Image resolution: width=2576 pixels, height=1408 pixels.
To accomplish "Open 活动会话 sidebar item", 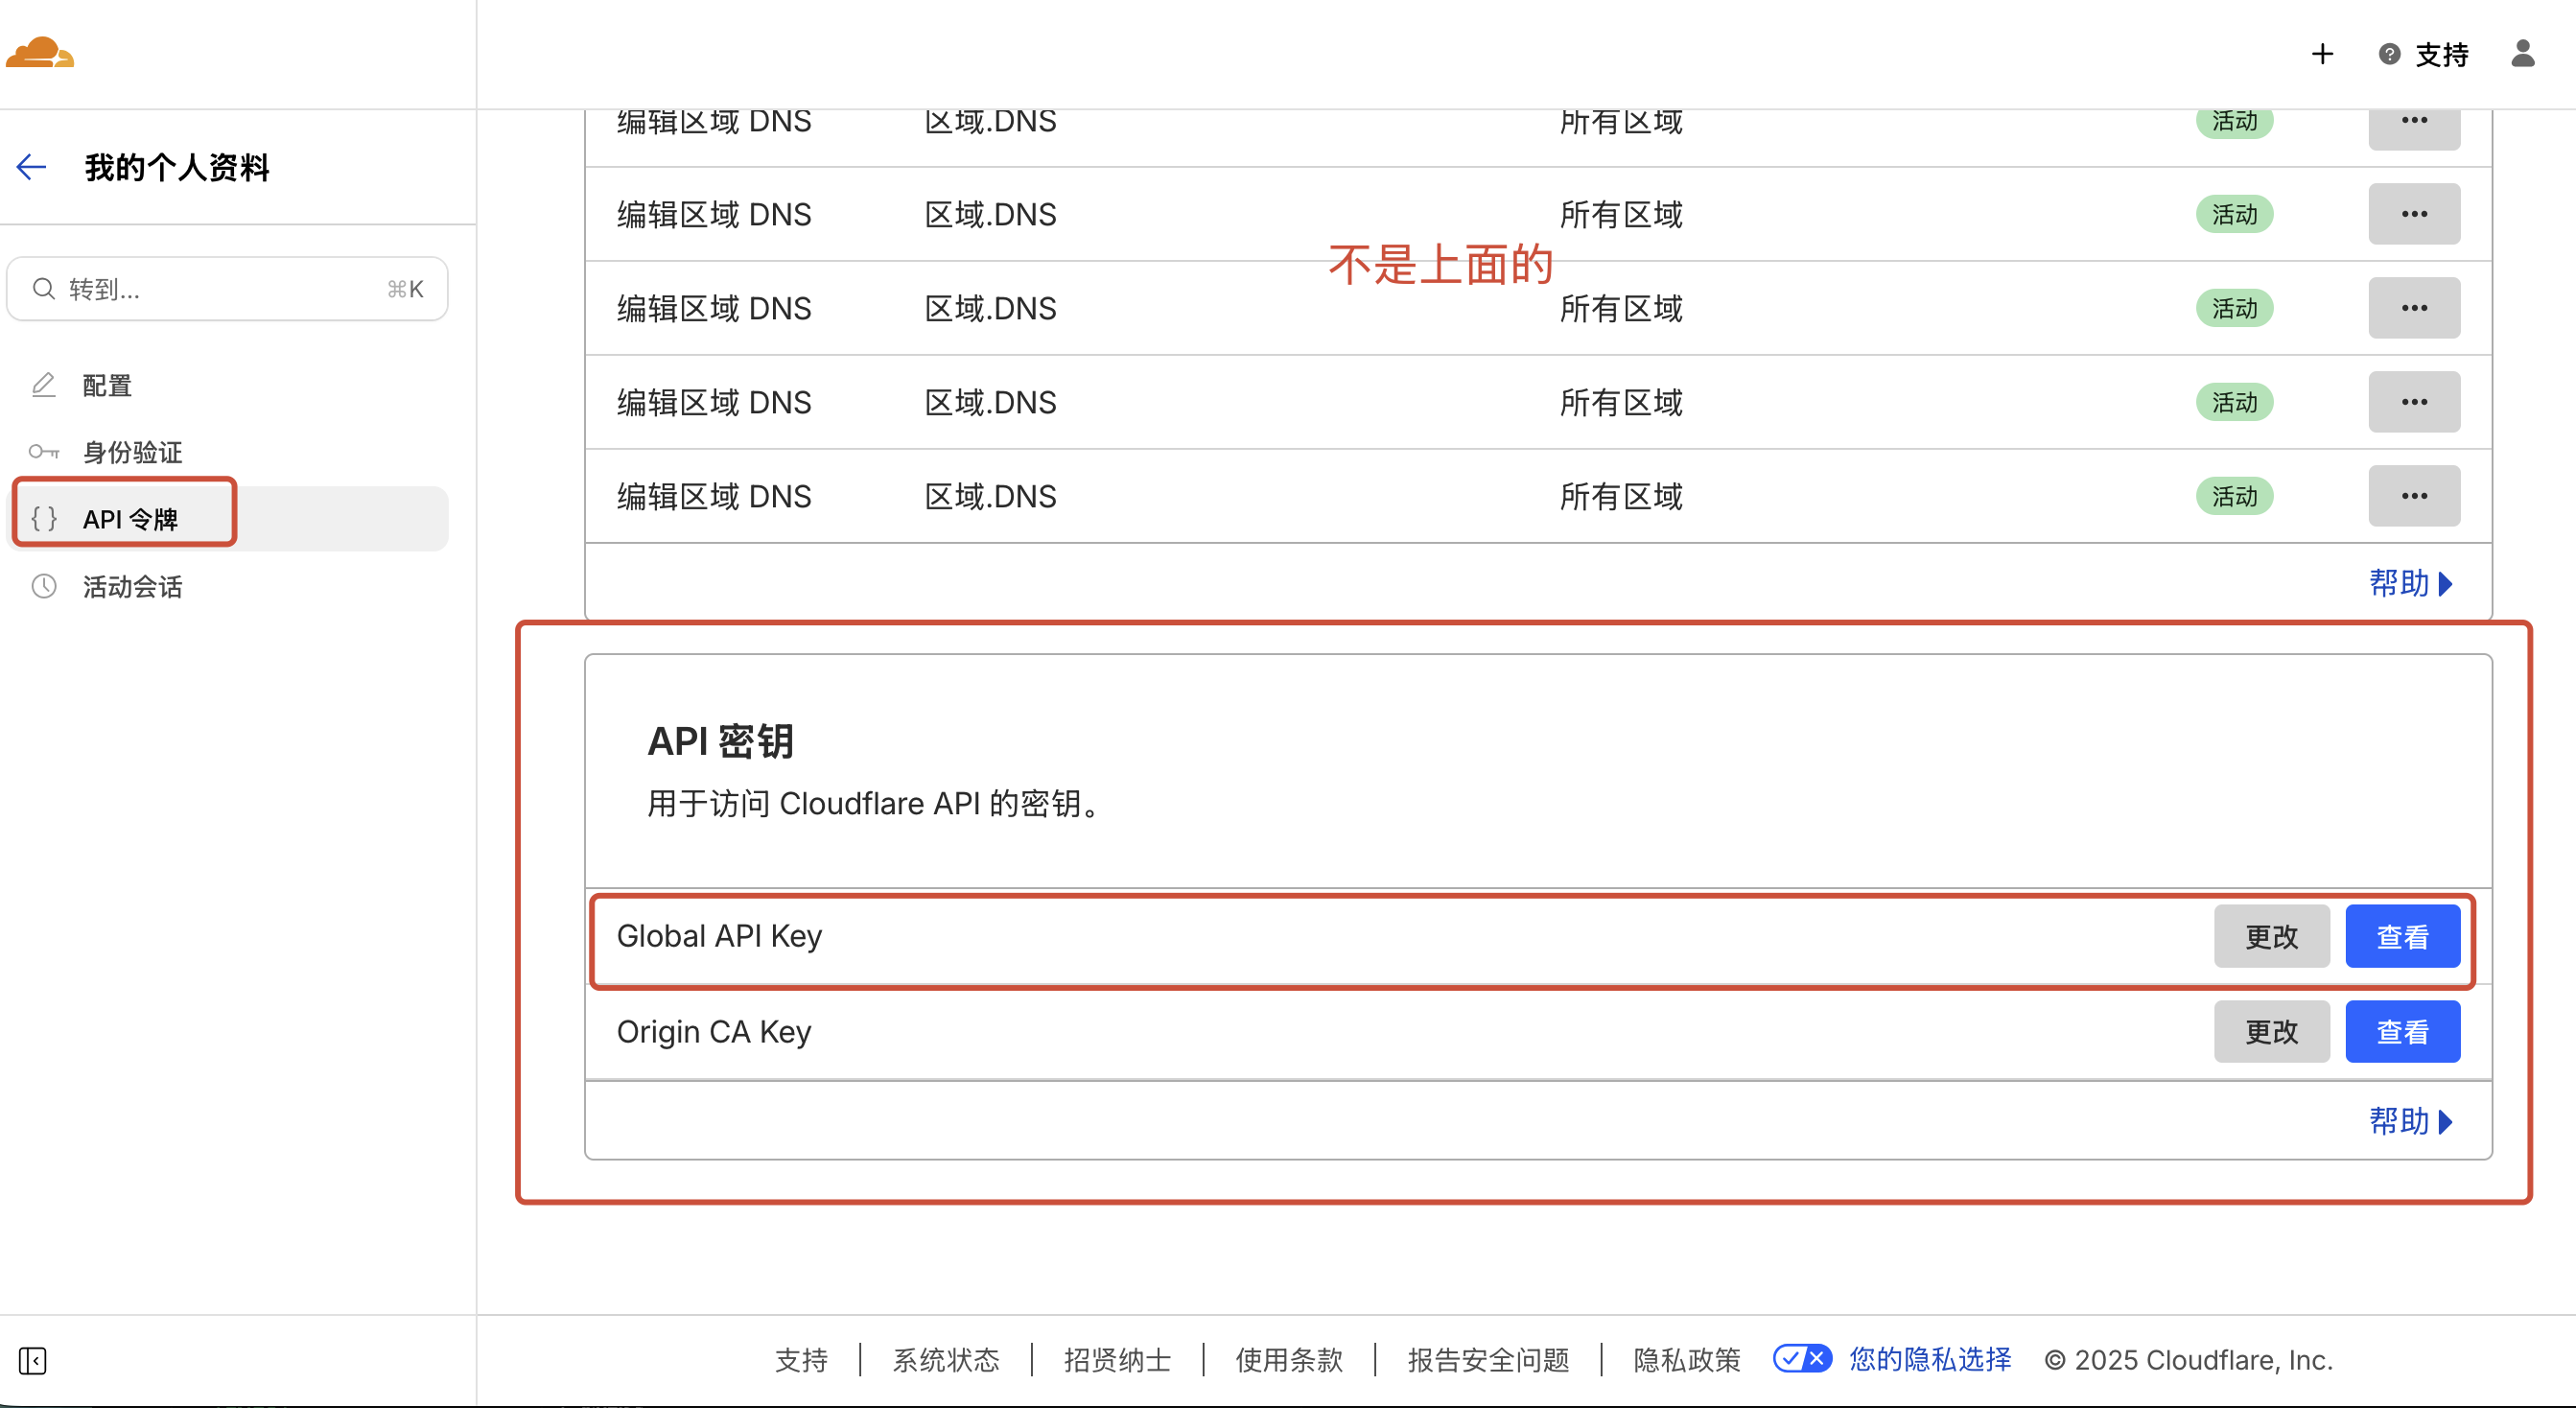I will pos(132,587).
